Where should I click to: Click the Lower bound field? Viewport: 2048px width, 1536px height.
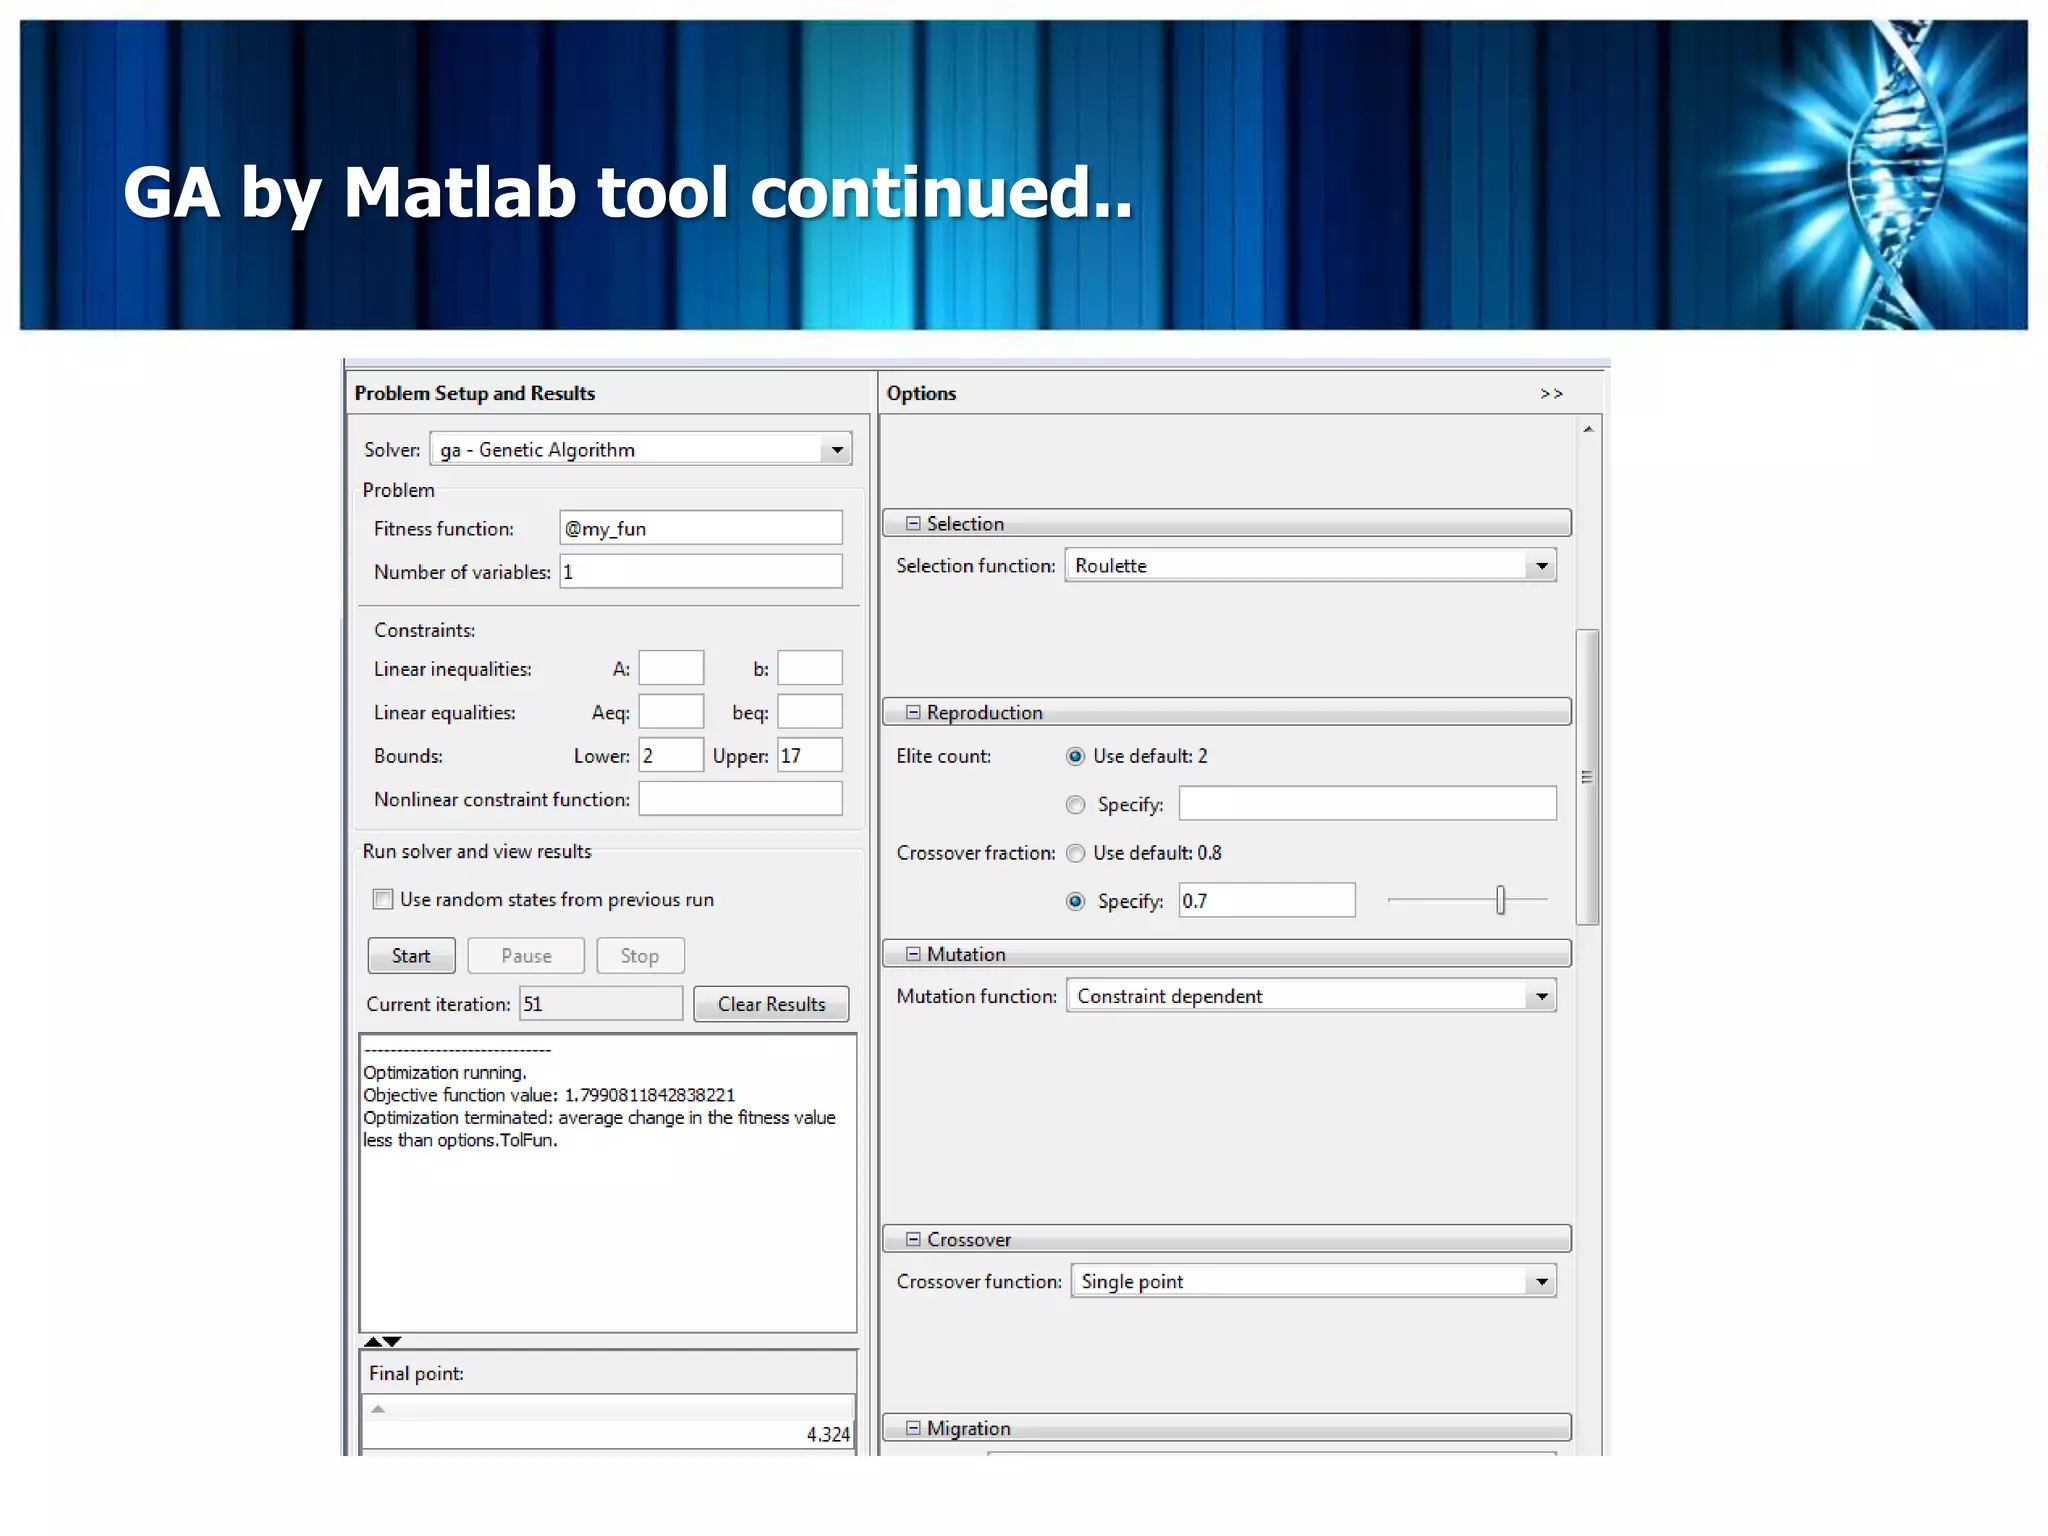pyautogui.click(x=671, y=755)
